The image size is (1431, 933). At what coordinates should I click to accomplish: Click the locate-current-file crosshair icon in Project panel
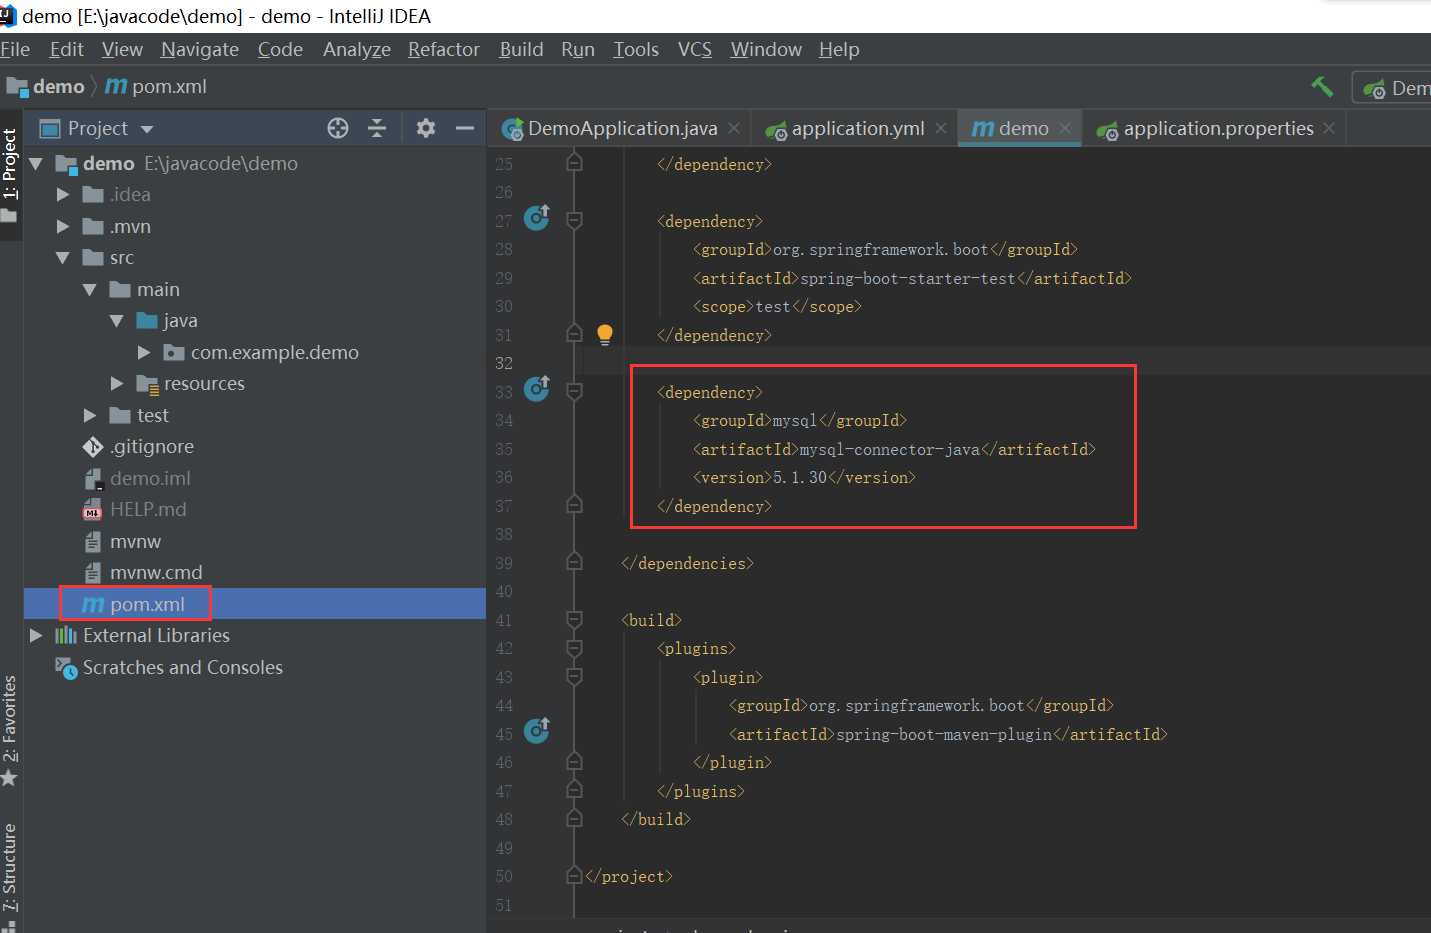[x=338, y=128]
